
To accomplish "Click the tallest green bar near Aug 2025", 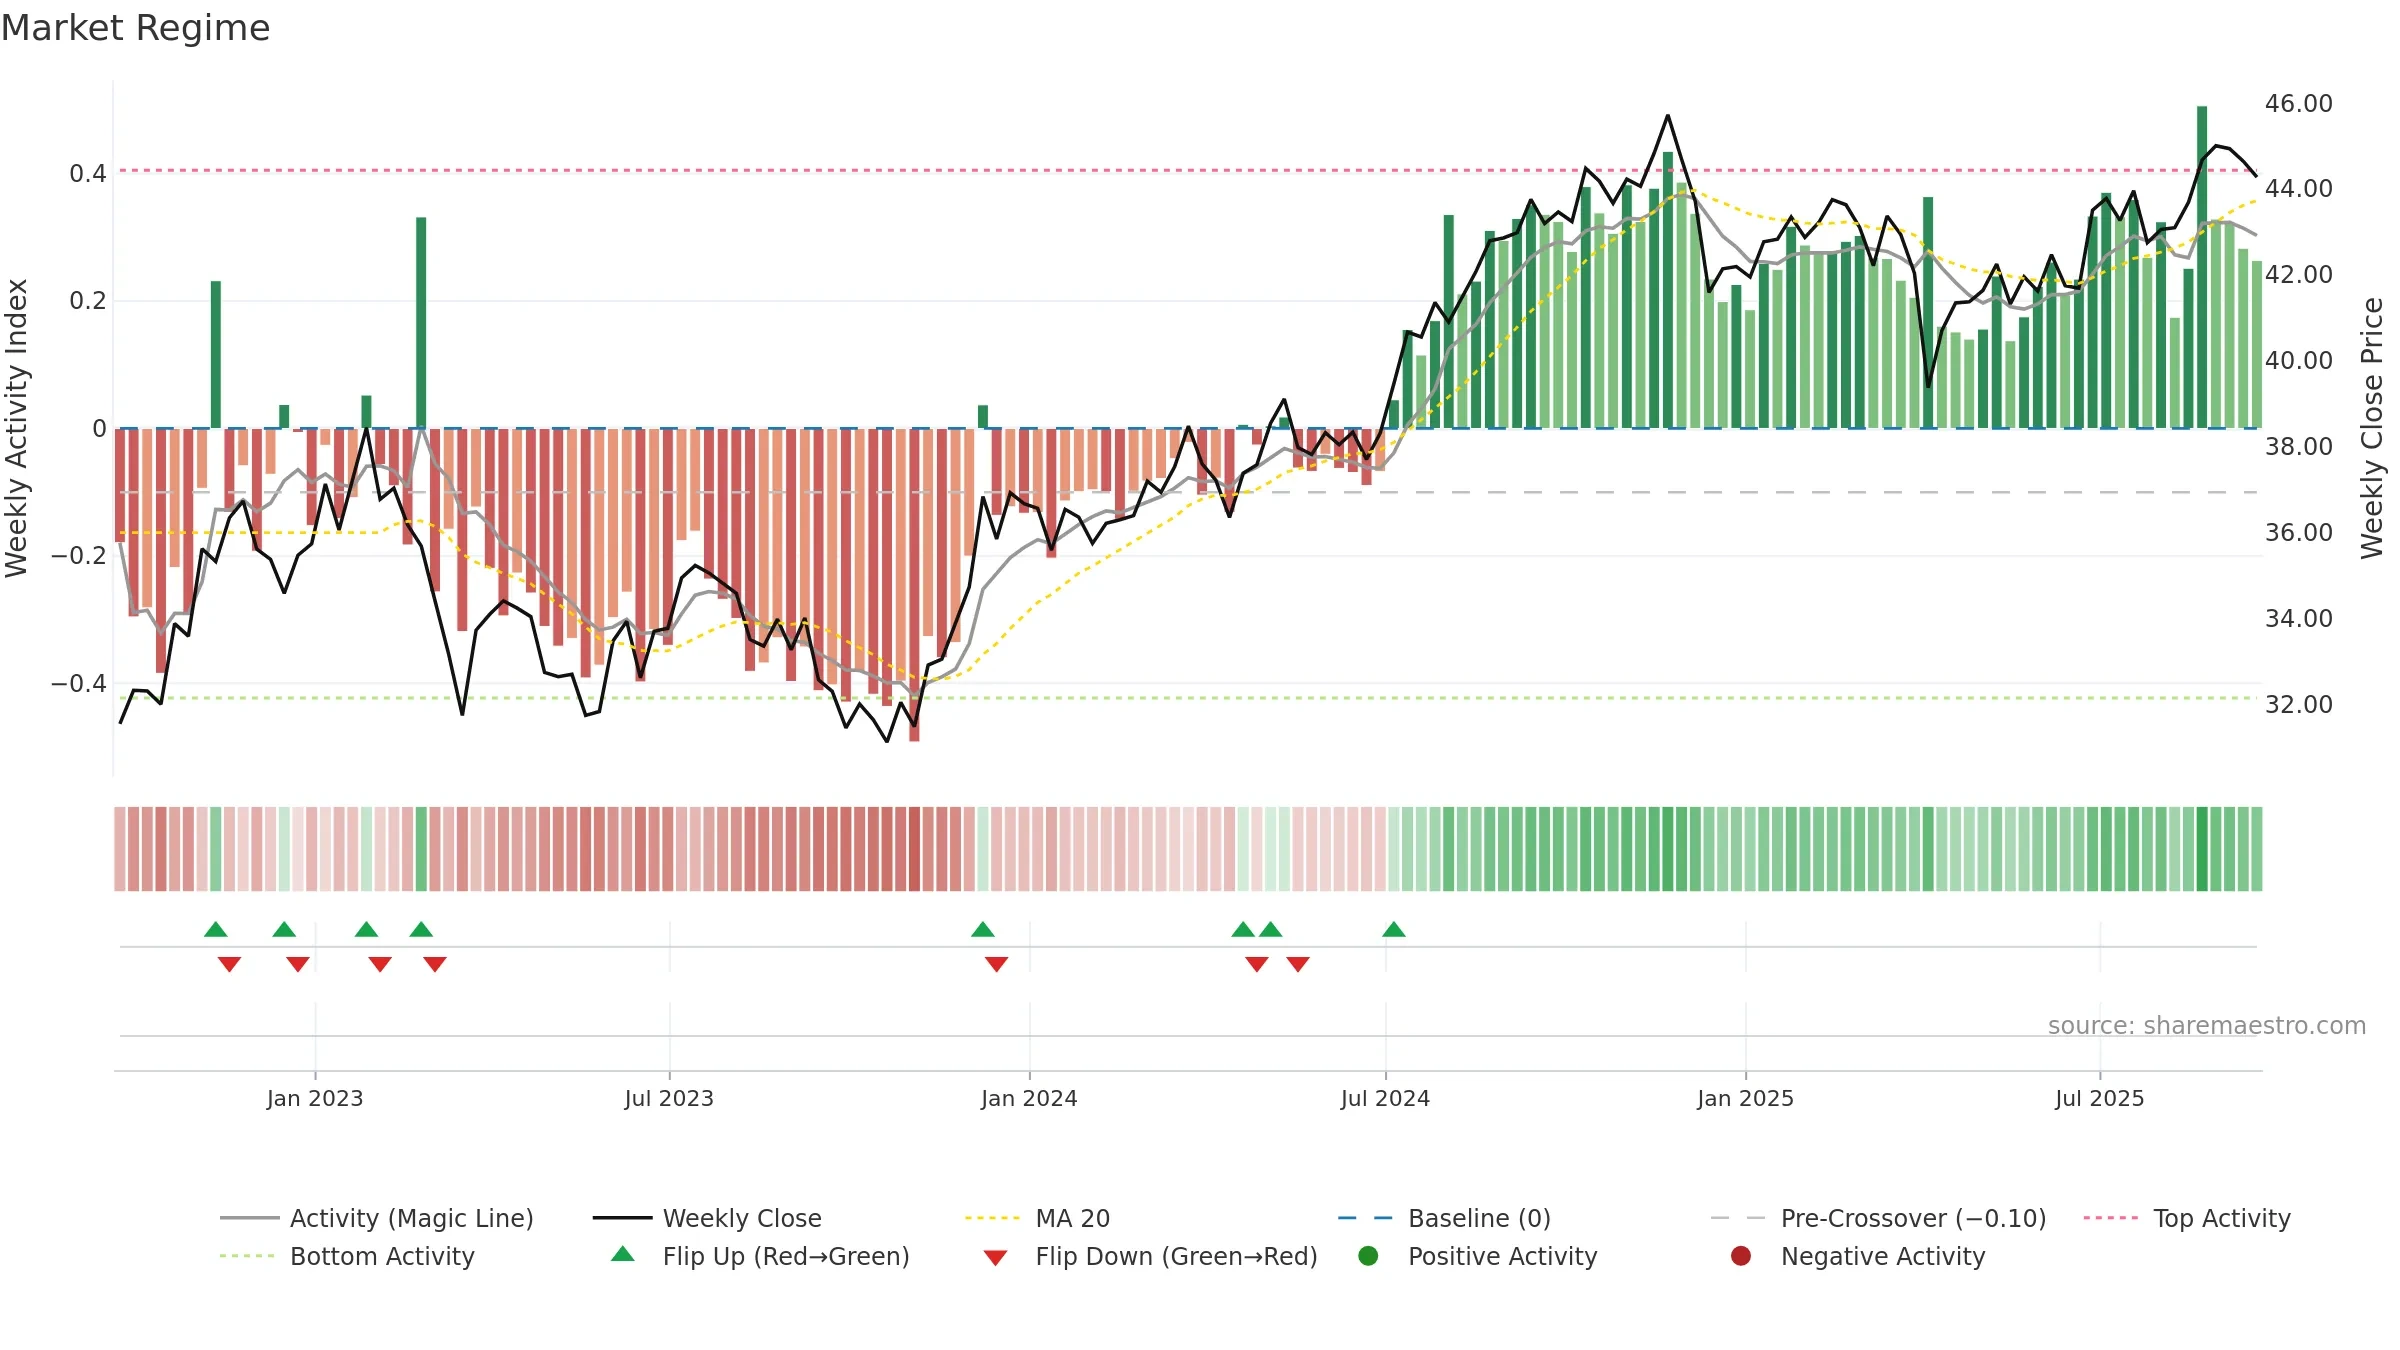I will (2202, 267).
